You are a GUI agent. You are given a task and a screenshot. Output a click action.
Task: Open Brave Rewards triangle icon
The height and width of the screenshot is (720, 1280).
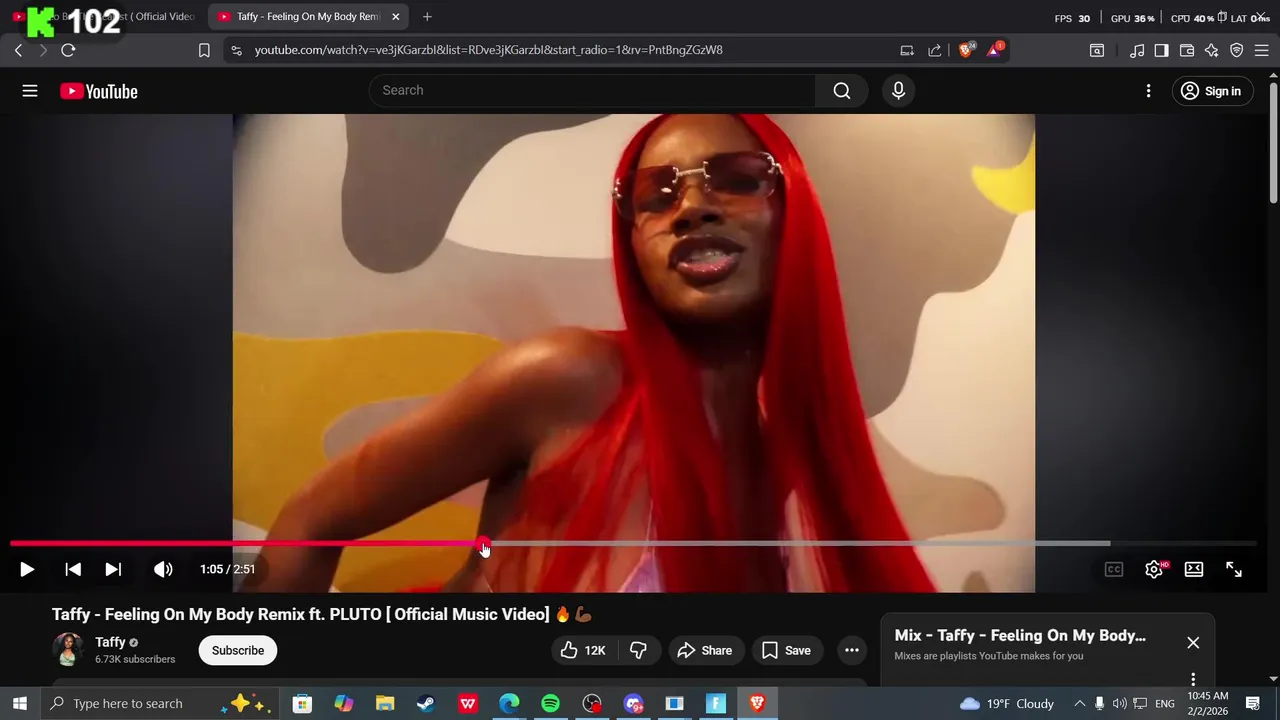tap(995, 49)
